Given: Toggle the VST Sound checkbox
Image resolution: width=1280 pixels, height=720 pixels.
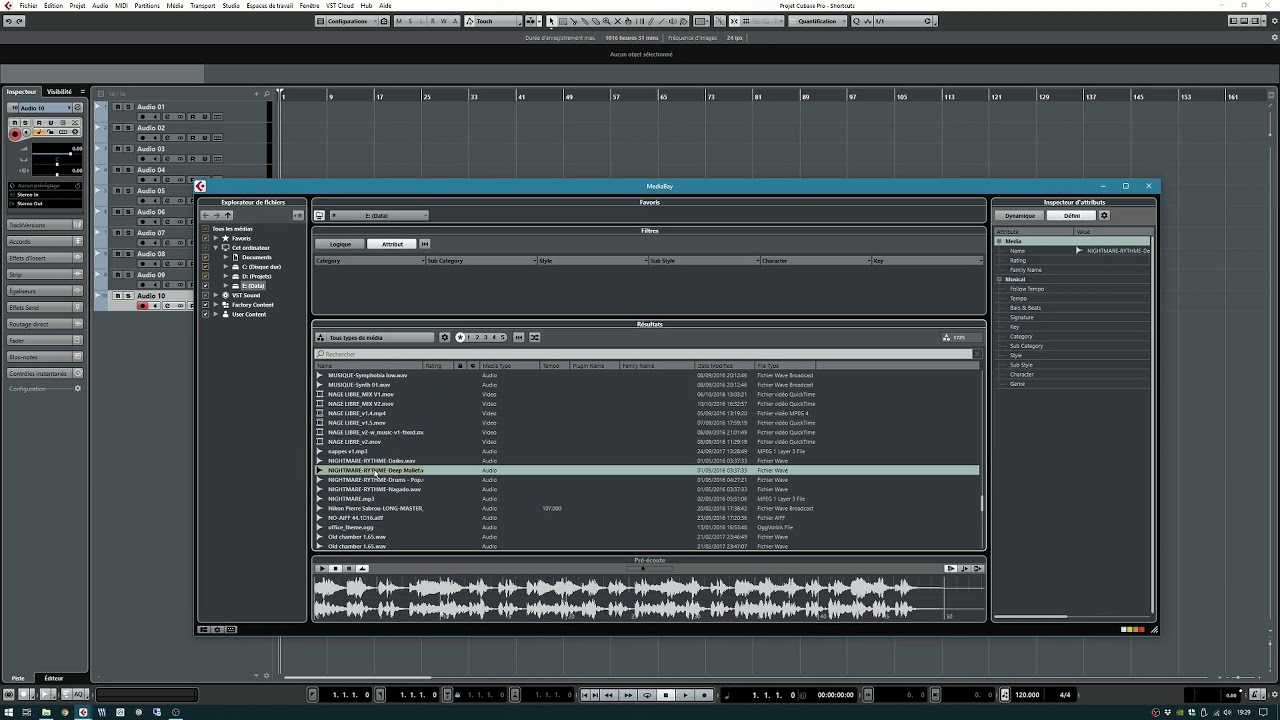Looking at the screenshot, I should click(x=205, y=295).
